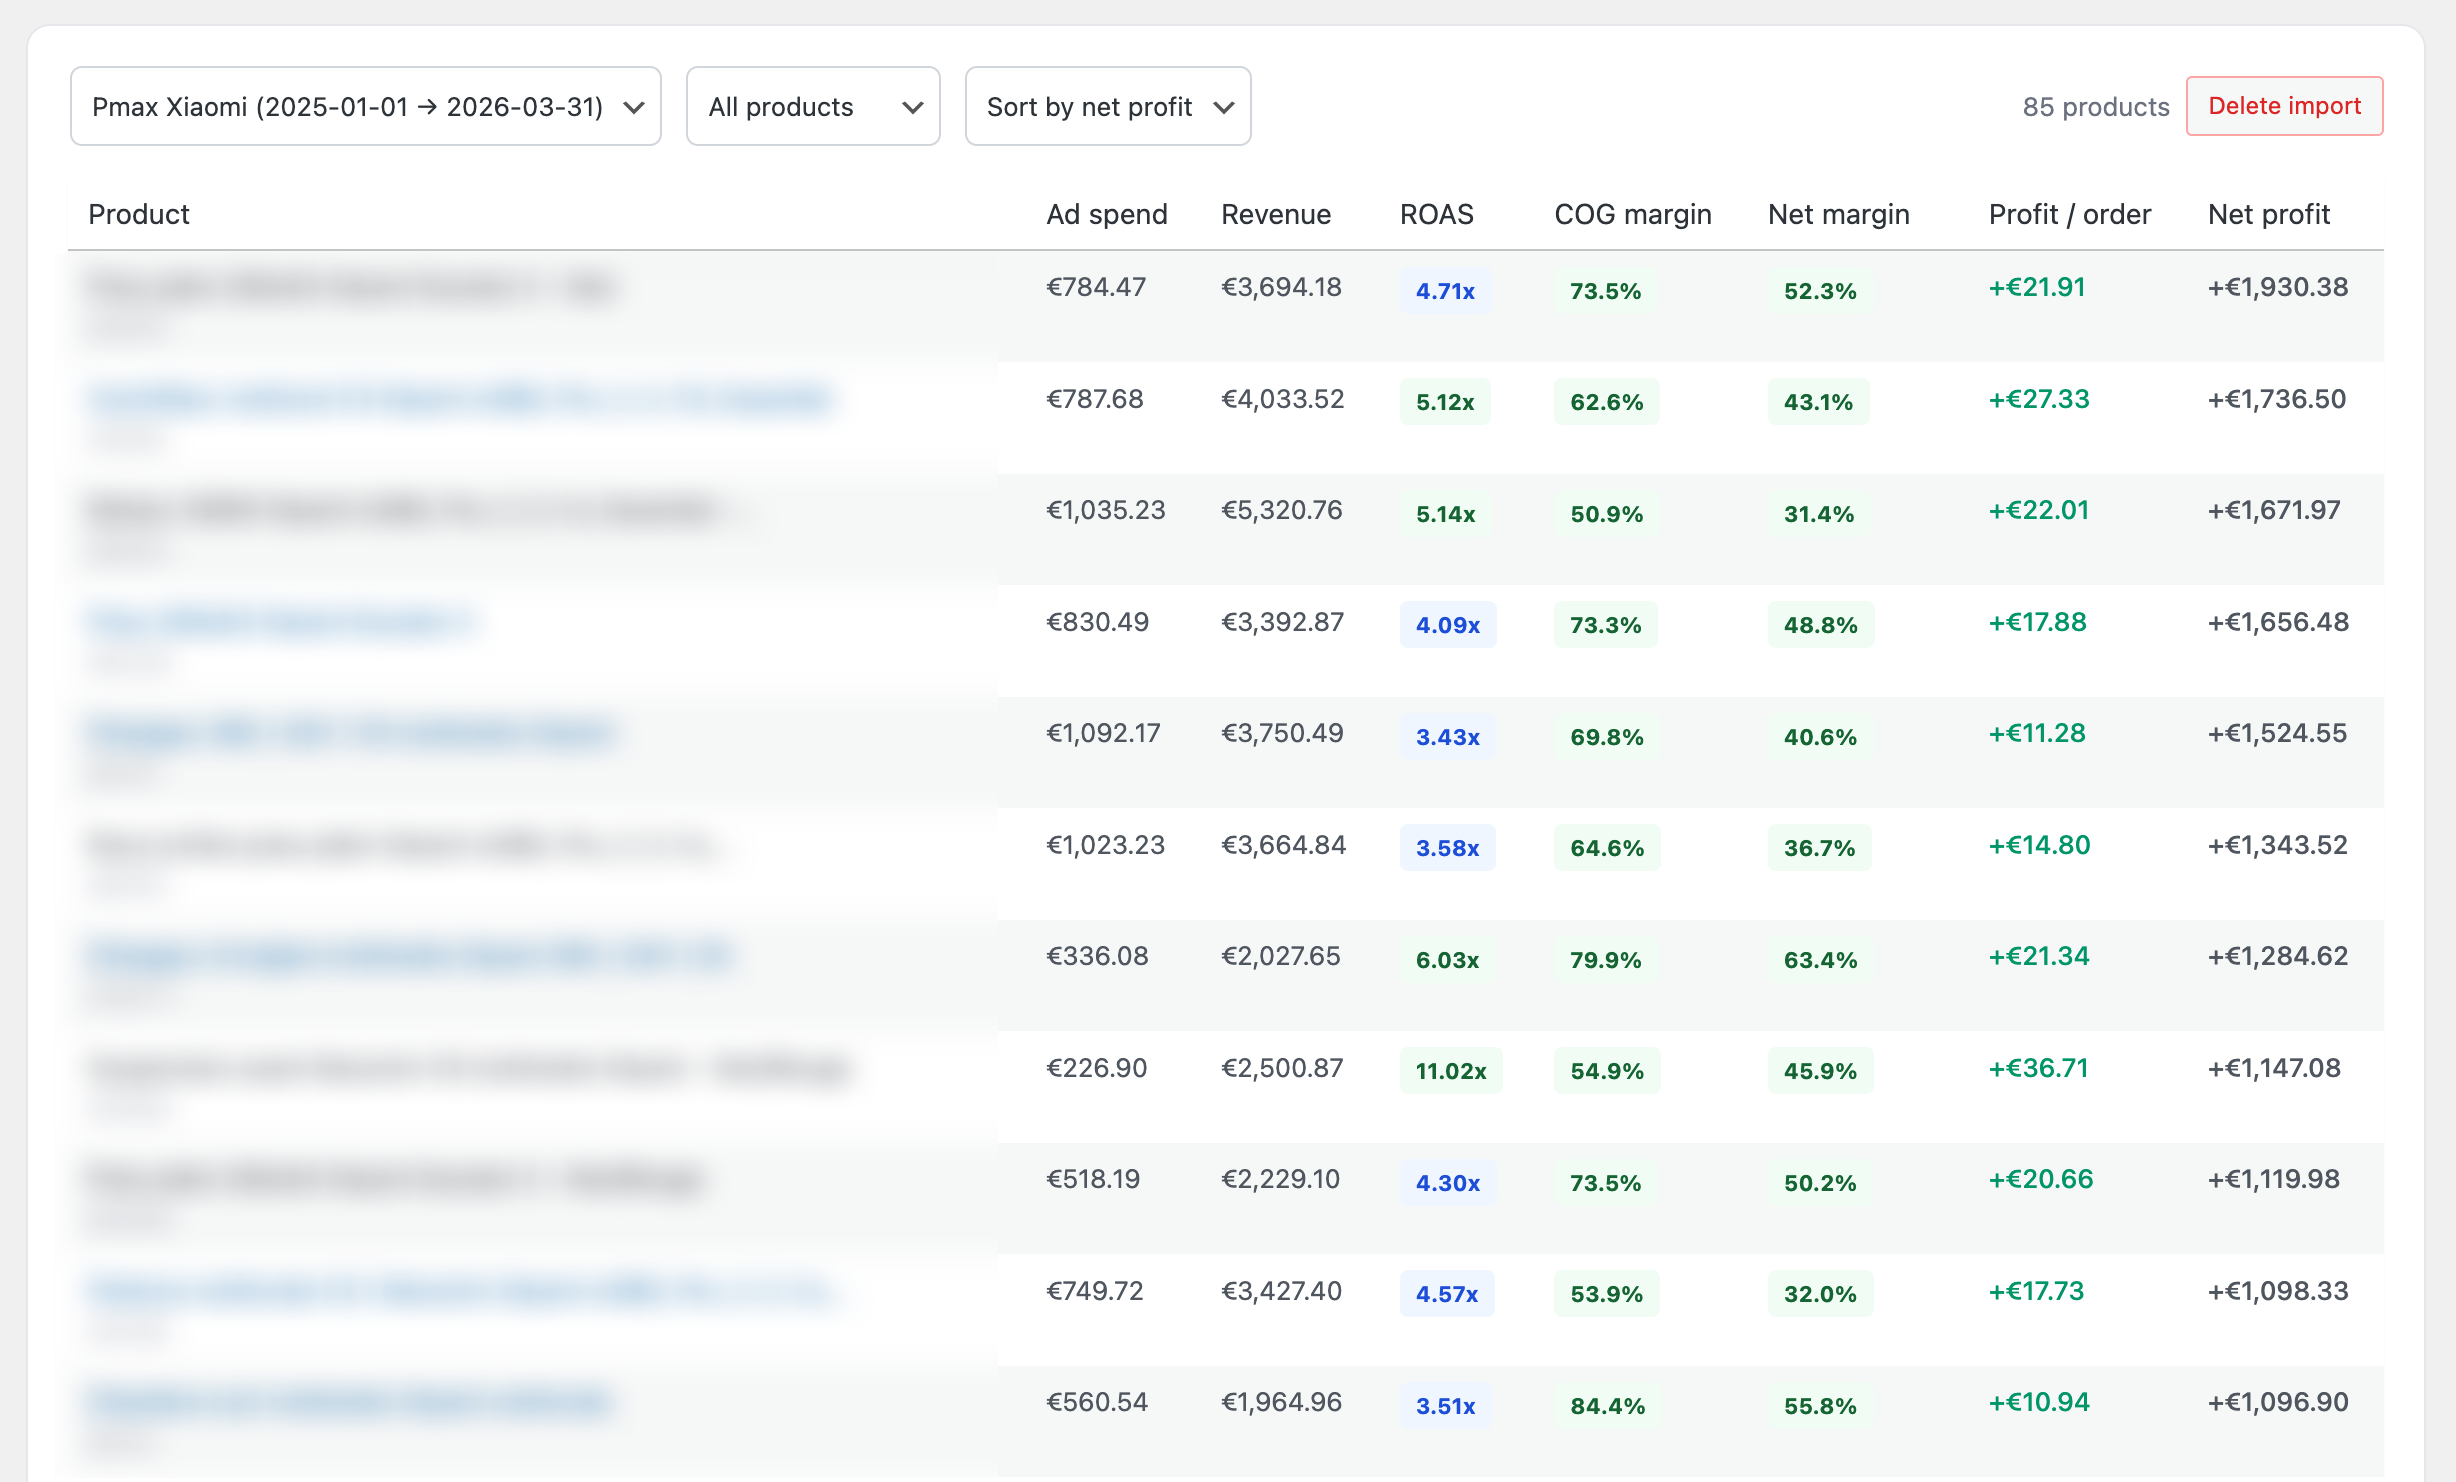
Task: Click the "85 products" count label
Action: pyautogui.click(x=2095, y=107)
